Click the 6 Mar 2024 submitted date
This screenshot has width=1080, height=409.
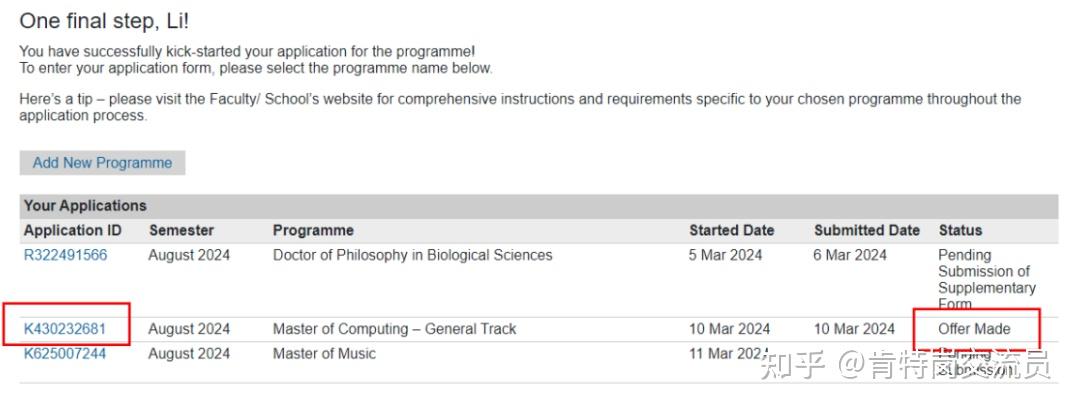pyautogui.click(x=850, y=255)
